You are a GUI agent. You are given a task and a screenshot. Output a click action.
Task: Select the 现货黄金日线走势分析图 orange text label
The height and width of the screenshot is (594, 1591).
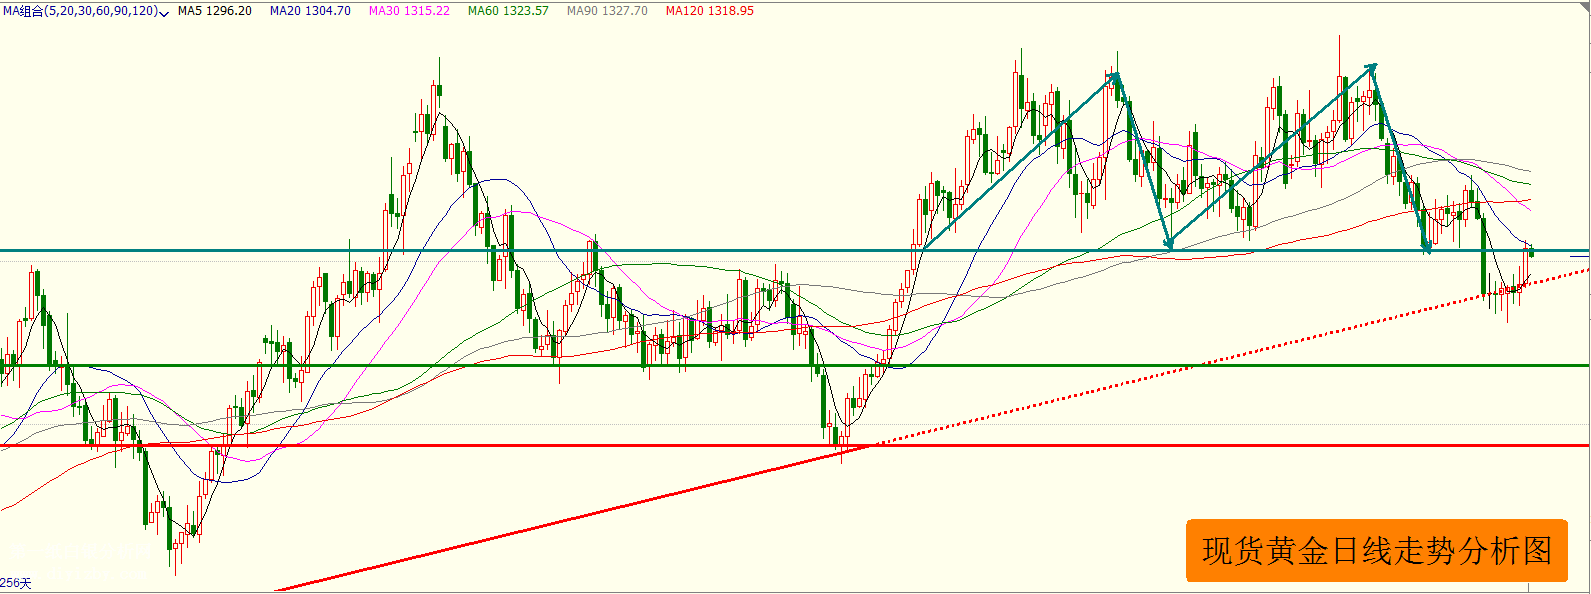point(1377,550)
